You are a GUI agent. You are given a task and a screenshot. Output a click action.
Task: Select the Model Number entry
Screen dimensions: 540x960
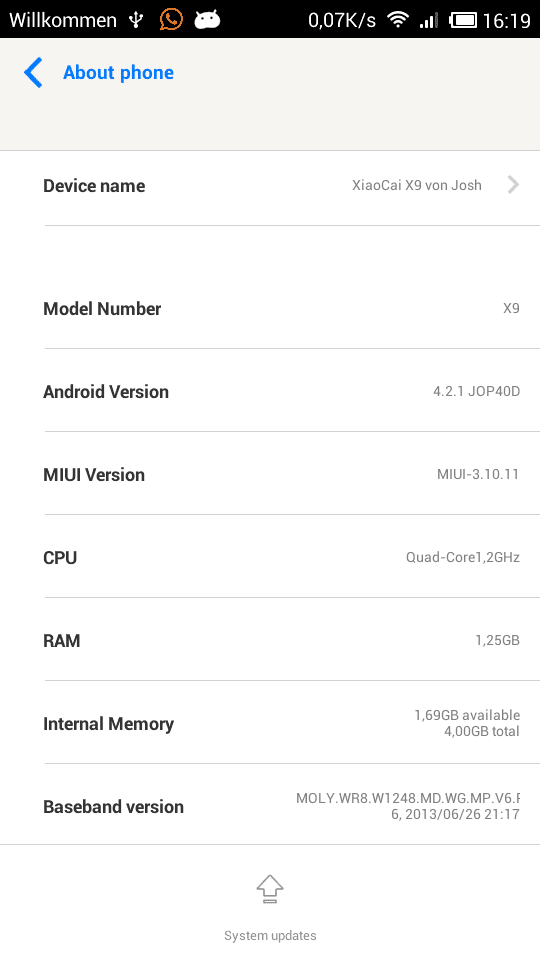270,309
